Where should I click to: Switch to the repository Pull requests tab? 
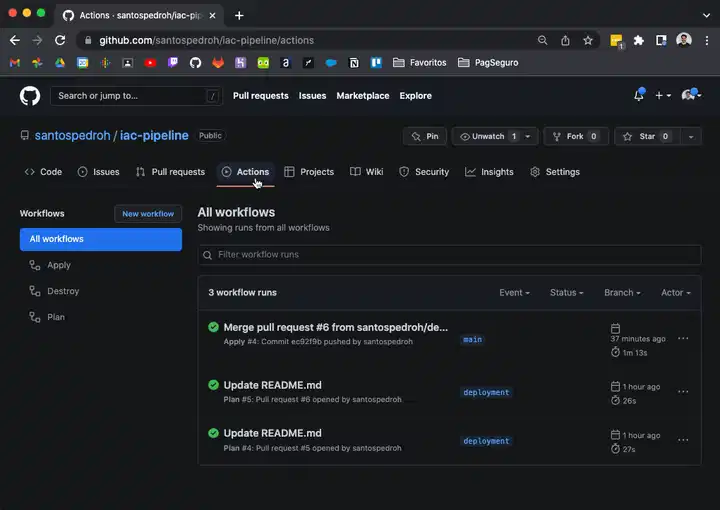click(170, 172)
